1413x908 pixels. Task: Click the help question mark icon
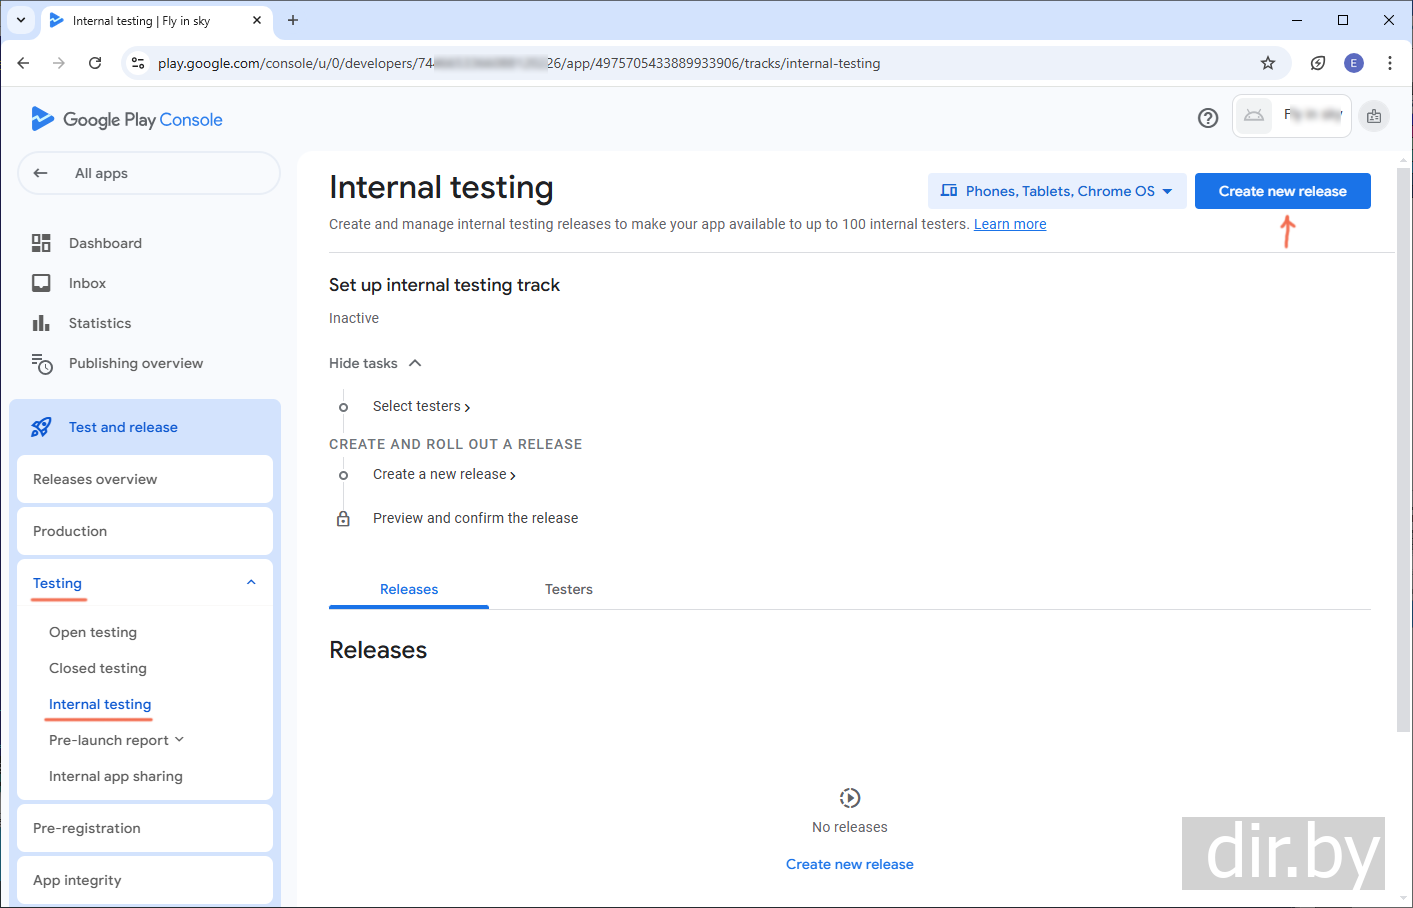click(1207, 118)
